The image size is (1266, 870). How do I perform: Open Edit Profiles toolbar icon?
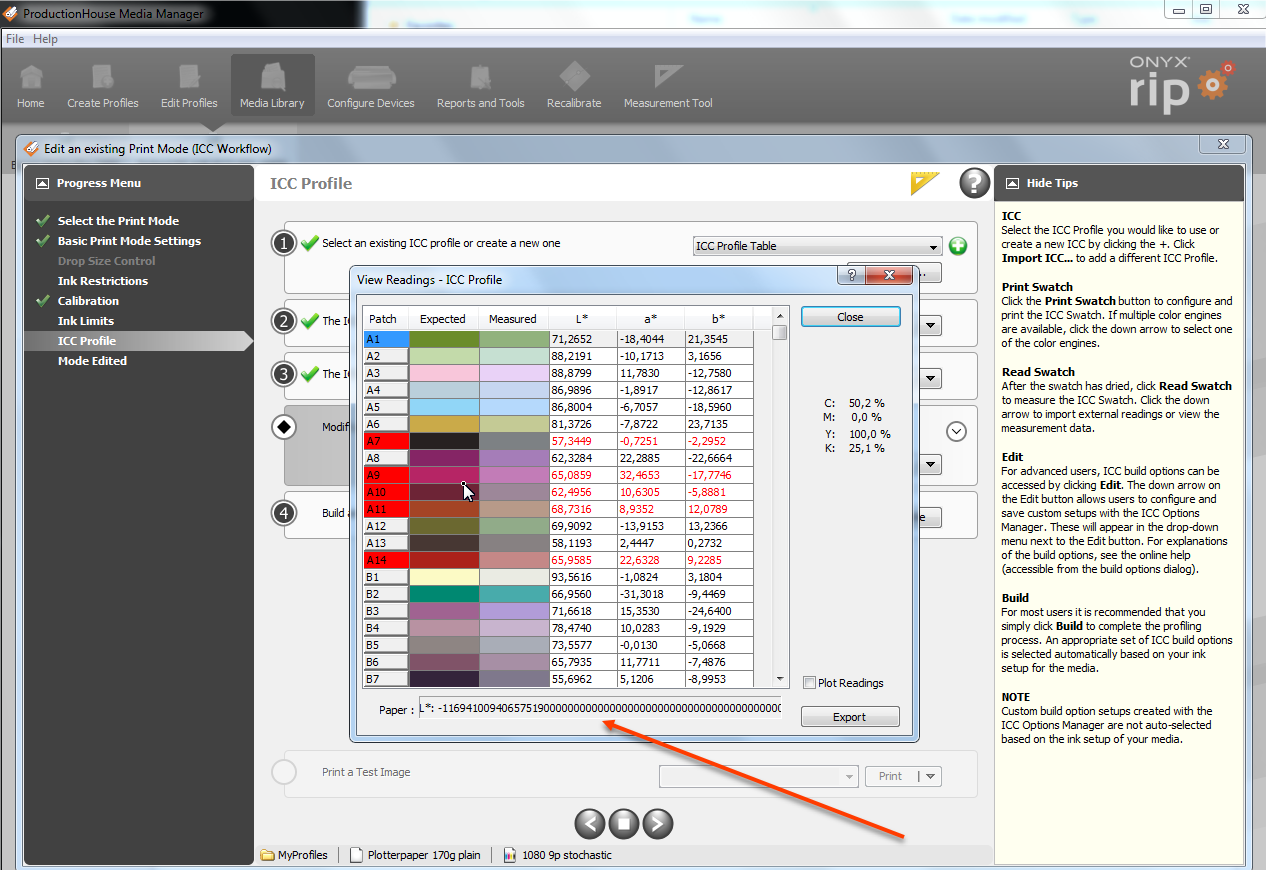(x=189, y=86)
